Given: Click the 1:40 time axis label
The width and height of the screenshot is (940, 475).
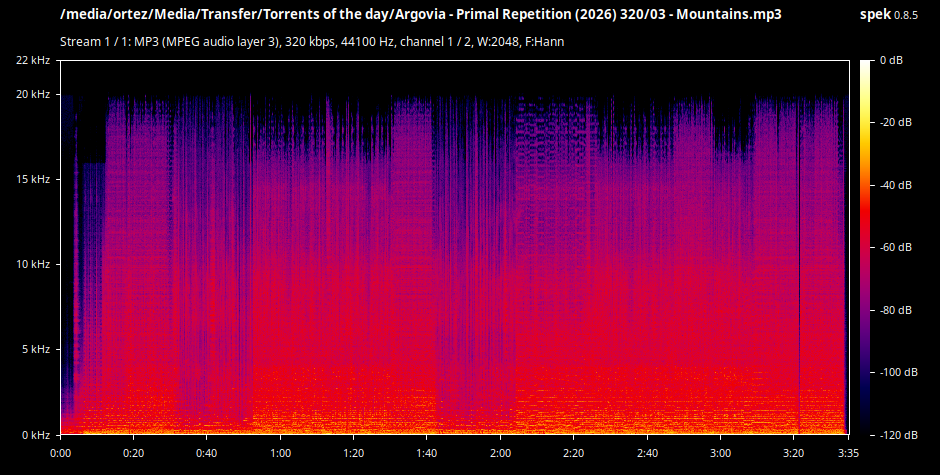Looking at the screenshot, I should click(427, 453).
